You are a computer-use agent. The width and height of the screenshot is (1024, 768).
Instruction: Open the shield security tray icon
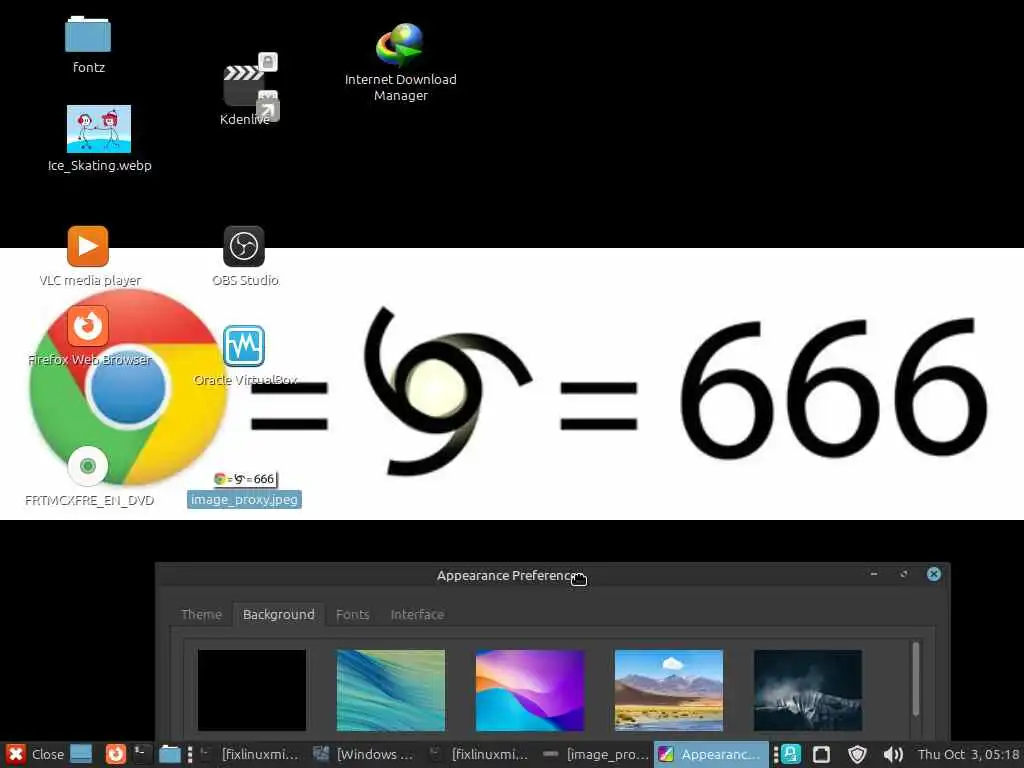coord(857,754)
